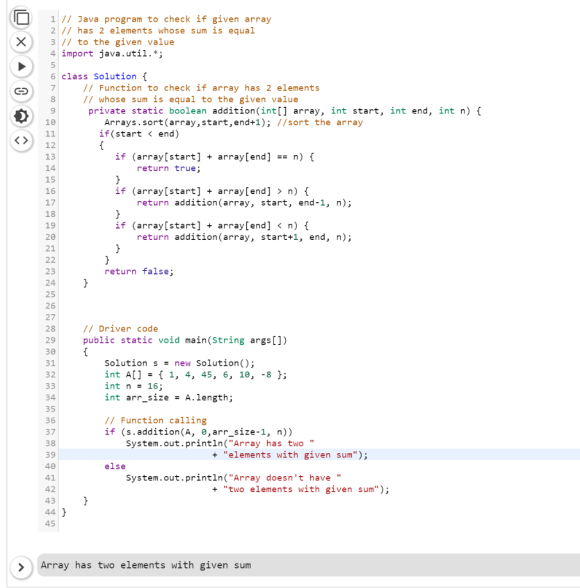Click the output text 'Array has two elements'
Screen dimensions: 580x588
coord(105,565)
